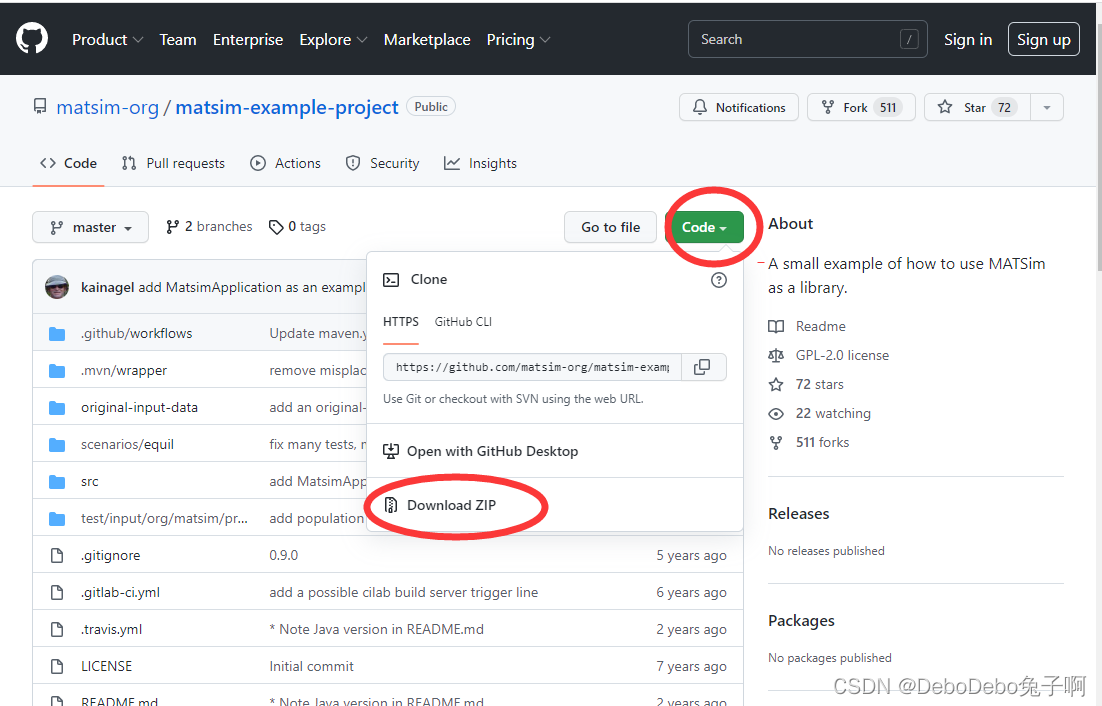The width and height of the screenshot is (1102, 706).
Task: Expand the Product menu
Action: (x=107, y=39)
